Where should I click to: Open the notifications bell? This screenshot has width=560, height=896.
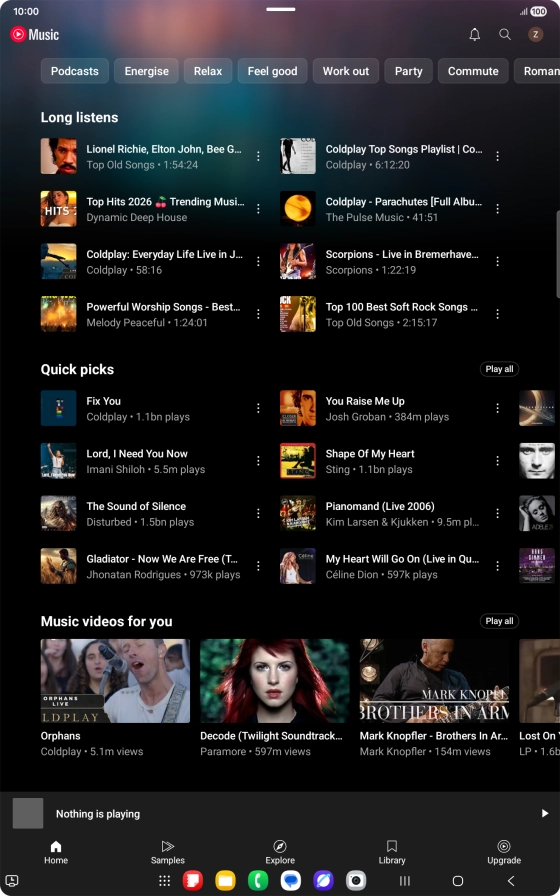[x=474, y=34]
